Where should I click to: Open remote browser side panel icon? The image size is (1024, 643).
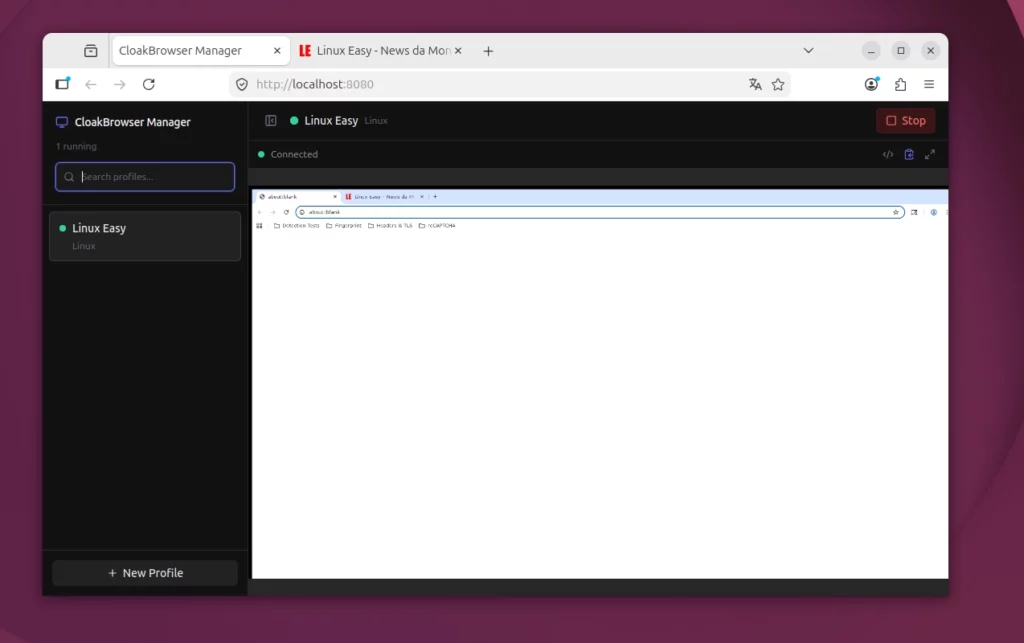[914, 212]
